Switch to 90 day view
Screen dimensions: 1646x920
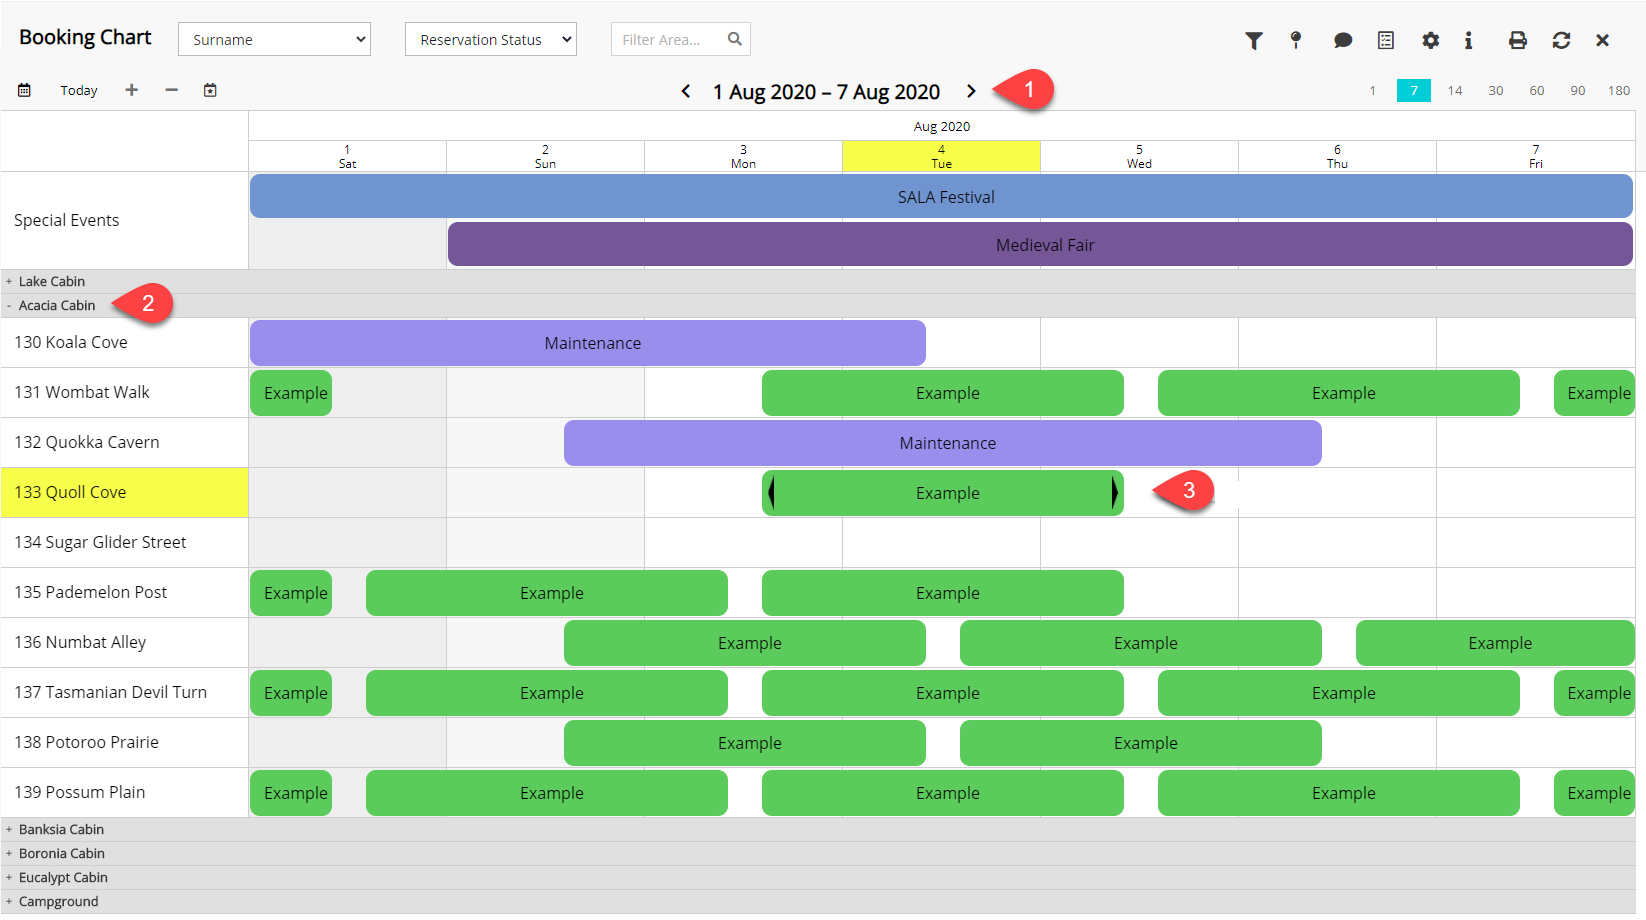tap(1578, 90)
